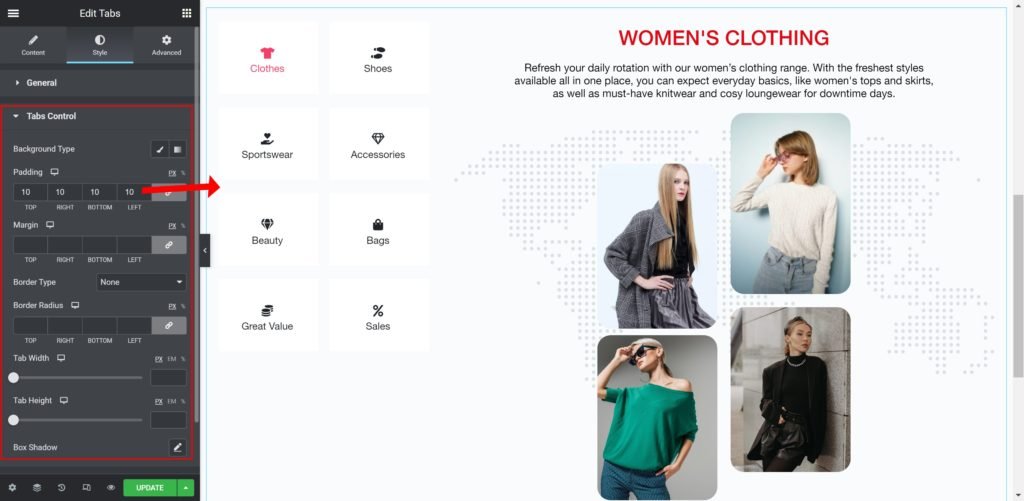Open save options arrow beside Update
This screenshot has width=1024, height=501.
(186, 487)
